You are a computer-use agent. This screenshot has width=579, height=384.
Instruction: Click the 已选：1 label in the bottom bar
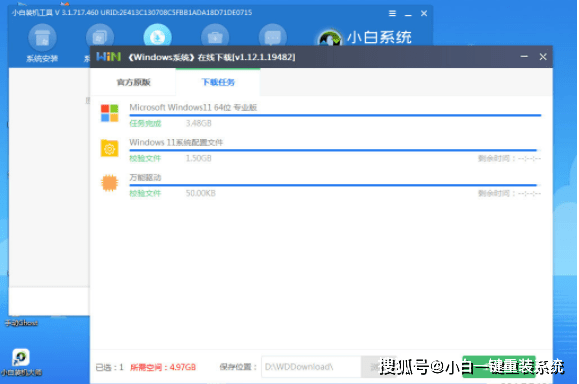[x=109, y=367]
